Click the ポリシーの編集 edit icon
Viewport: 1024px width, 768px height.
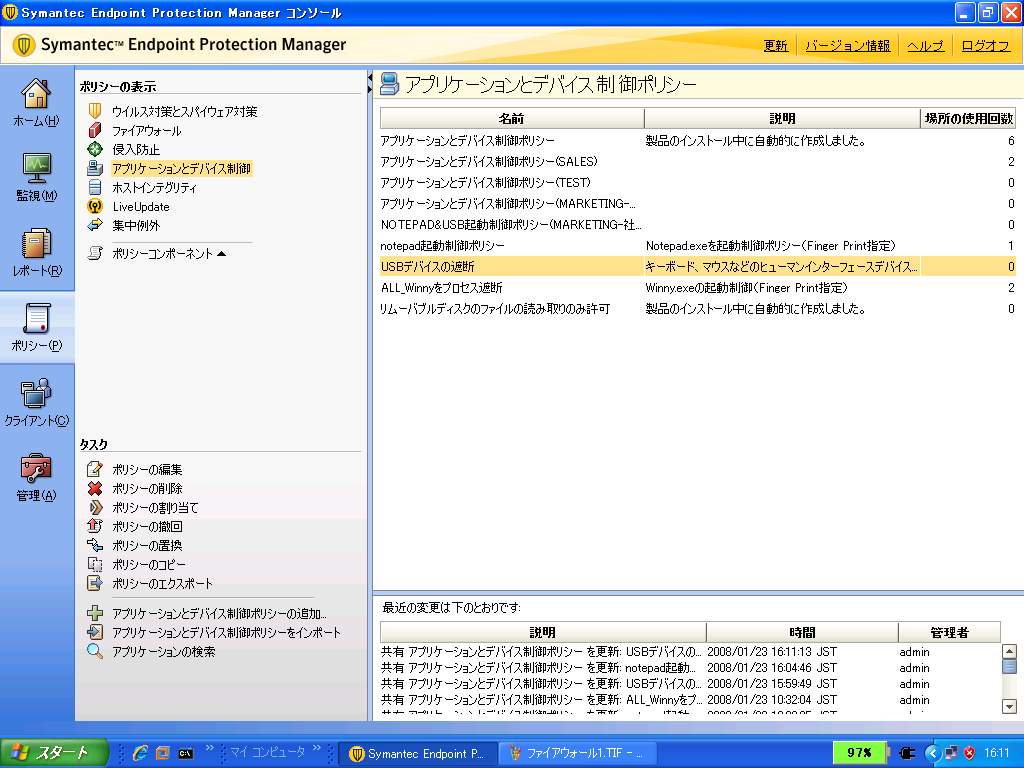(95, 469)
